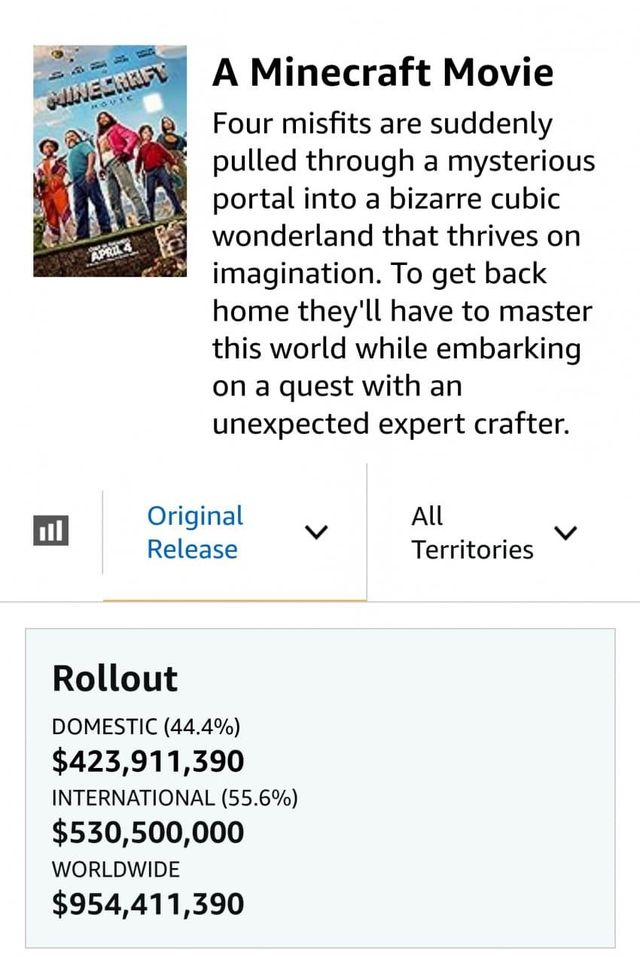The image size is (640, 957).
Task: Click the "Four misfits" opening description line
Action: click(382, 124)
